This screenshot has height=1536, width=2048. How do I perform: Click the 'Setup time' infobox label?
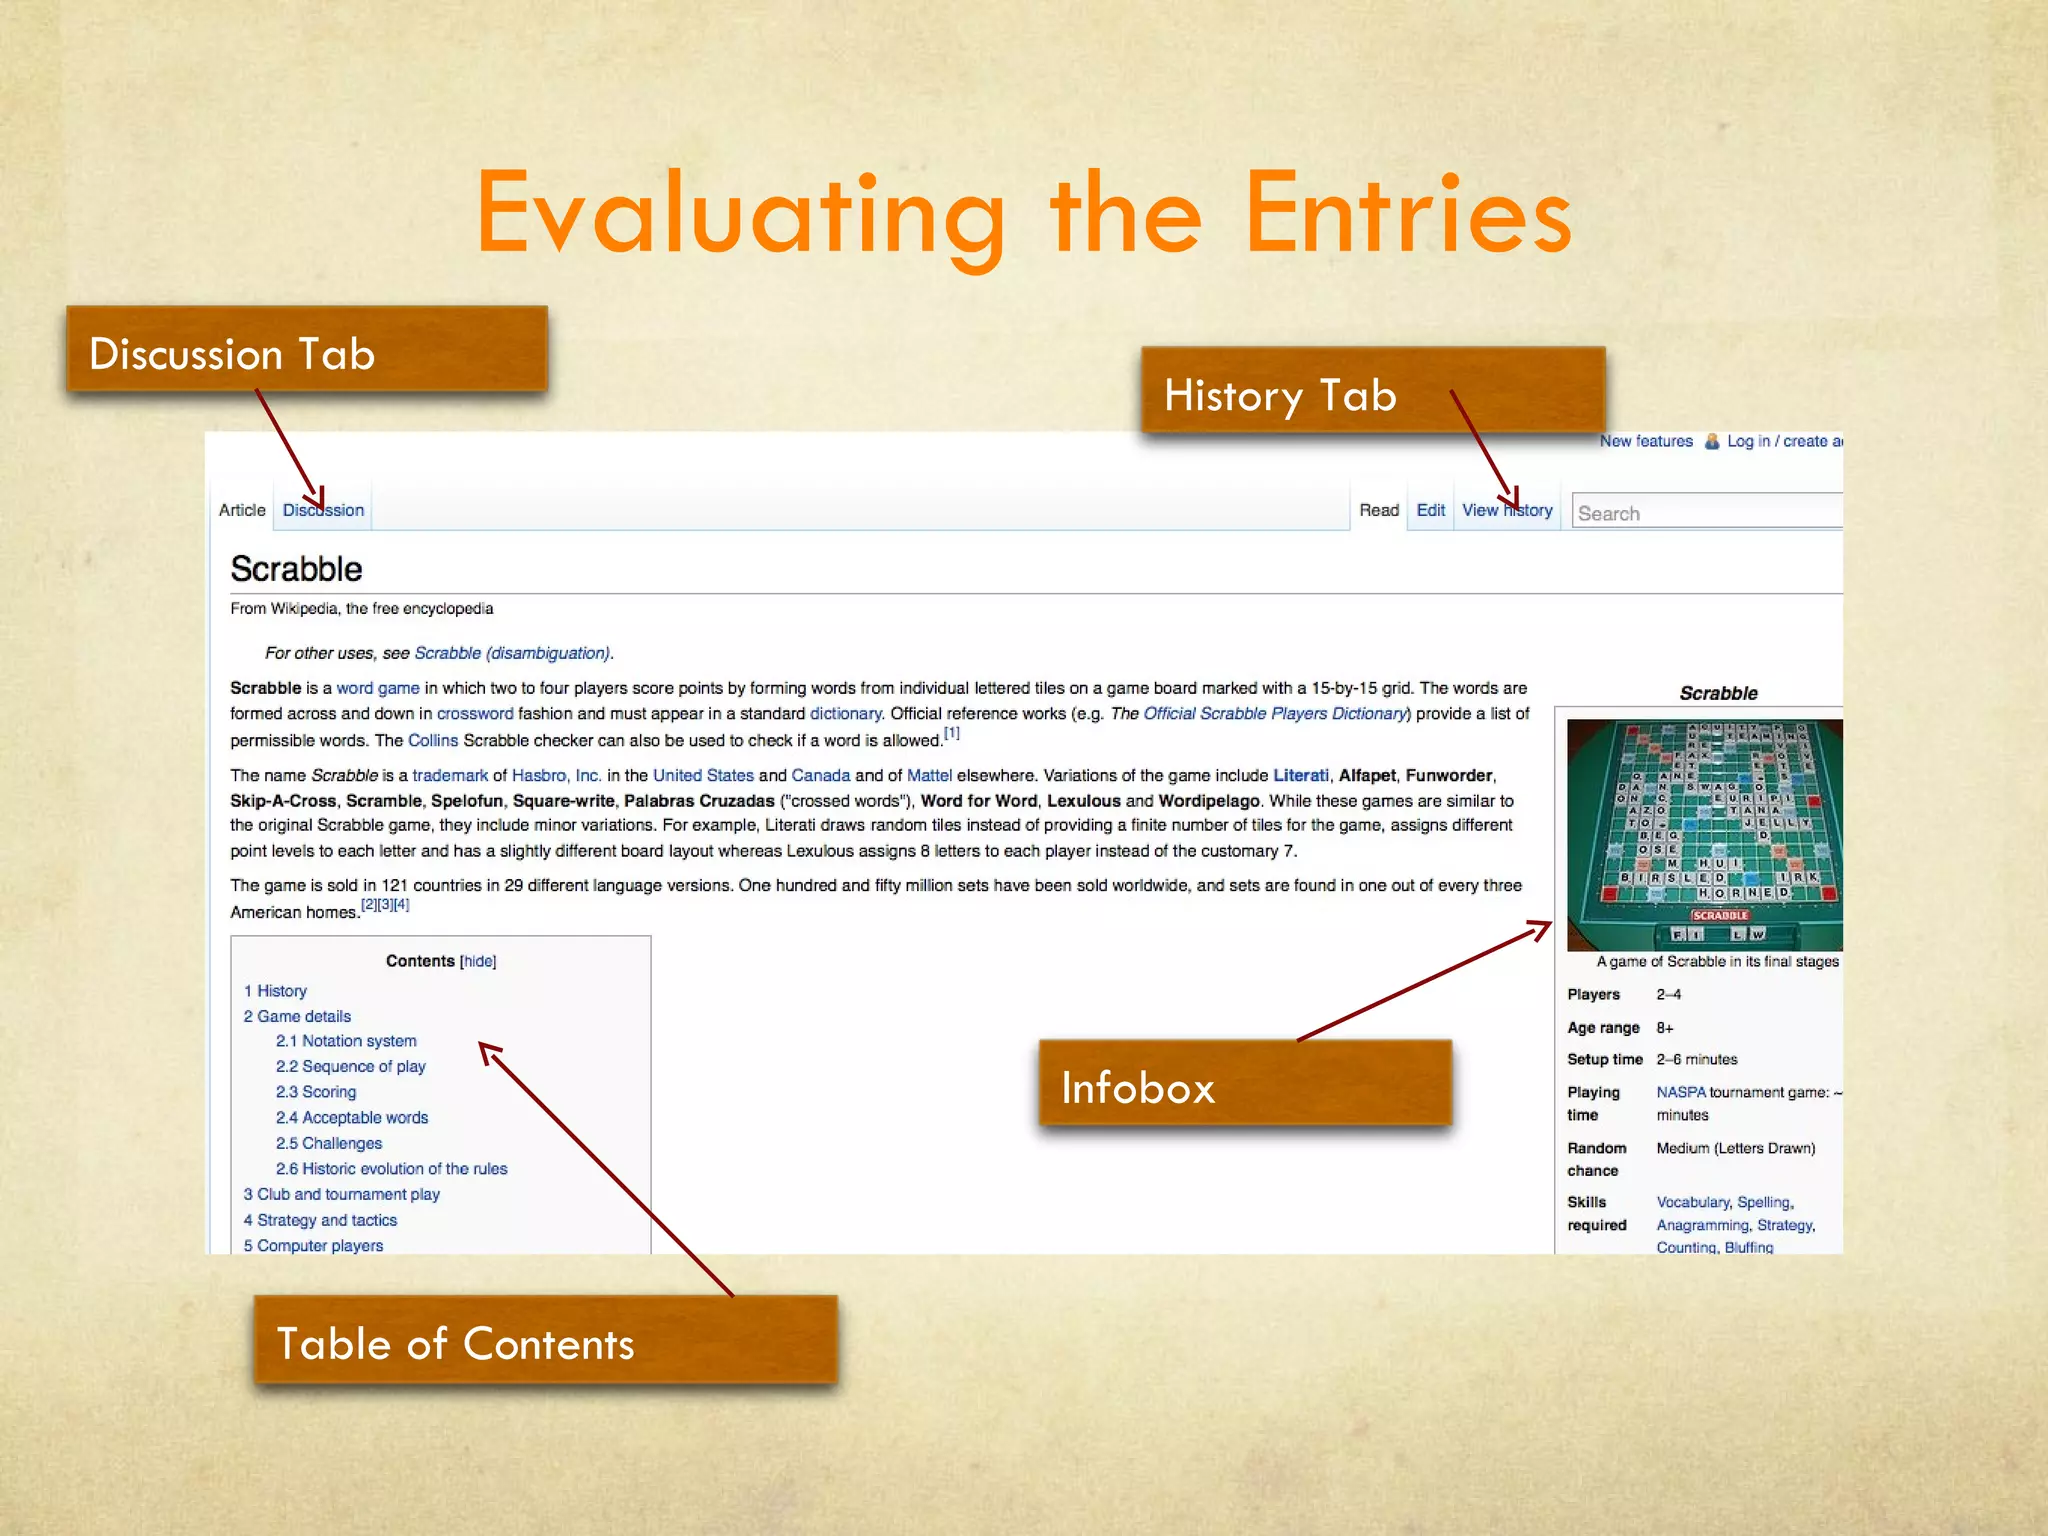point(1605,1059)
